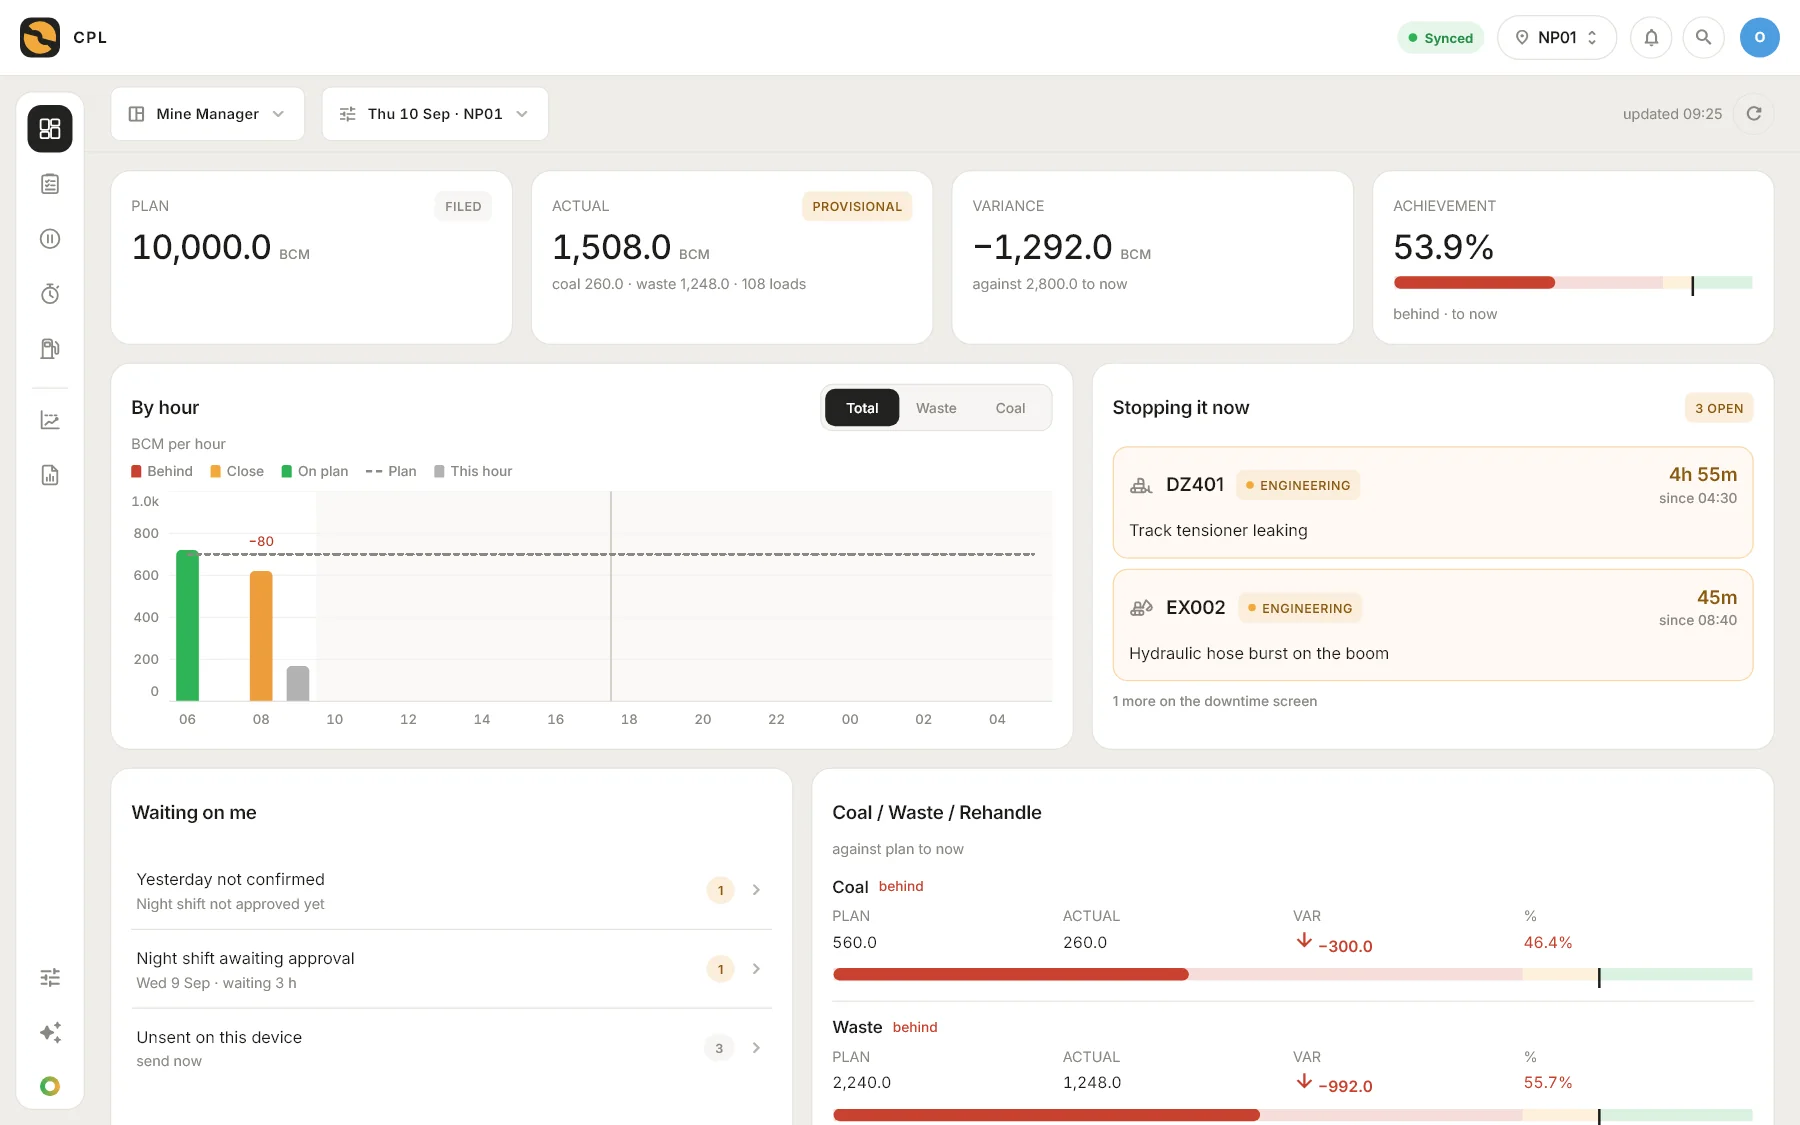Open notifications bell
The height and width of the screenshot is (1125, 1800).
click(x=1651, y=38)
